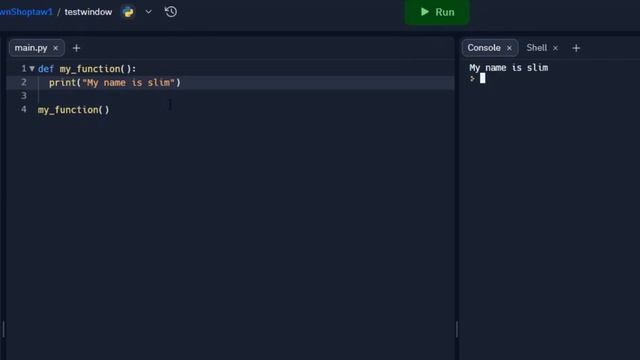Run the program with the green Run button
The image size is (640, 360).
(x=437, y=12)
